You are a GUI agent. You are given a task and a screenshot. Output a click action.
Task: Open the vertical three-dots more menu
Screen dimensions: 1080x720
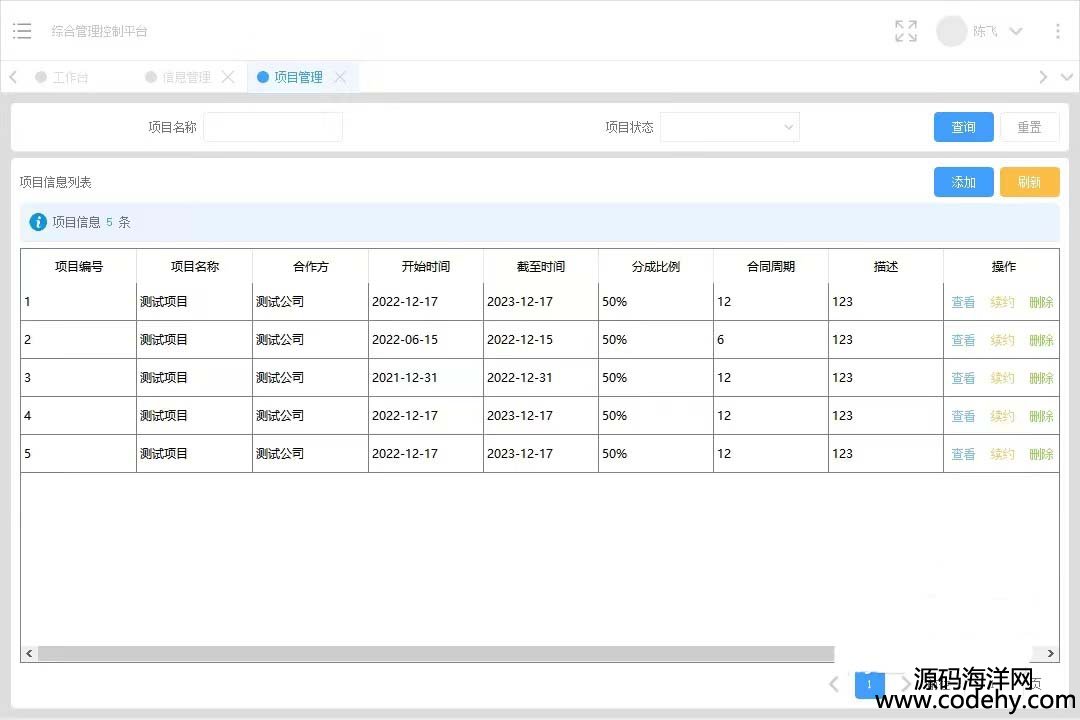(1057, 31)
